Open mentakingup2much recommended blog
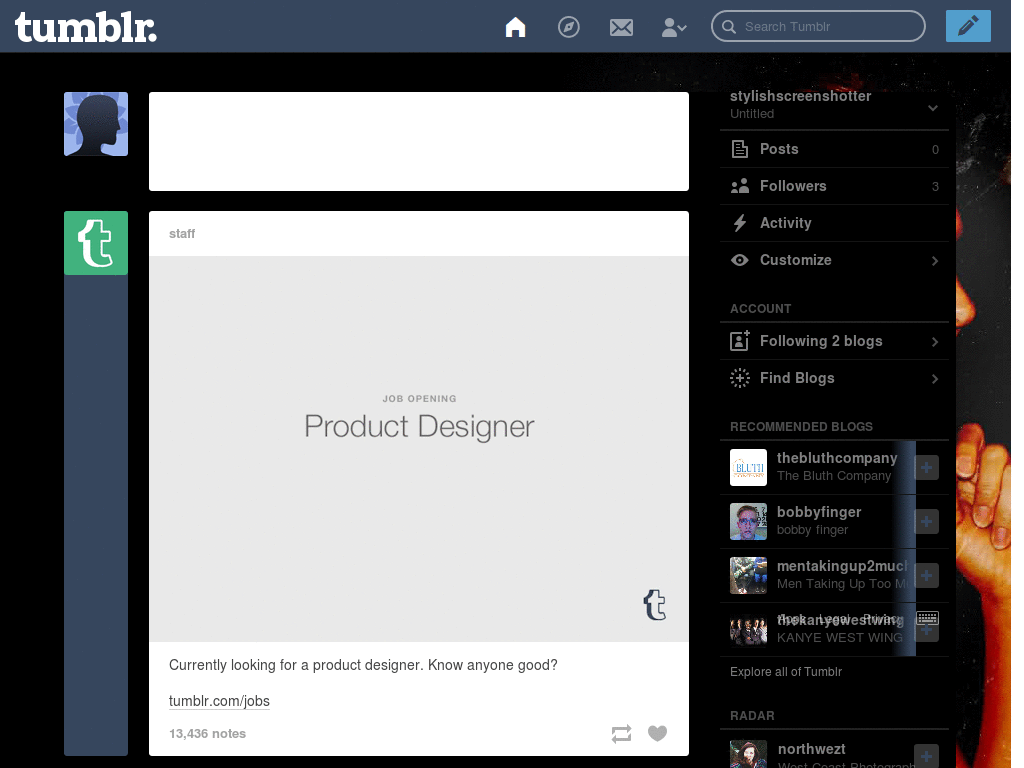This screenshot has width=1024, height=768. point(842,566)
